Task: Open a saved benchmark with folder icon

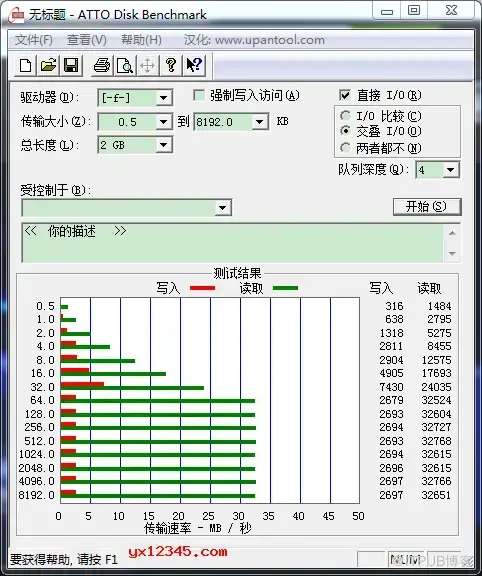Action: tap(48, 65)
